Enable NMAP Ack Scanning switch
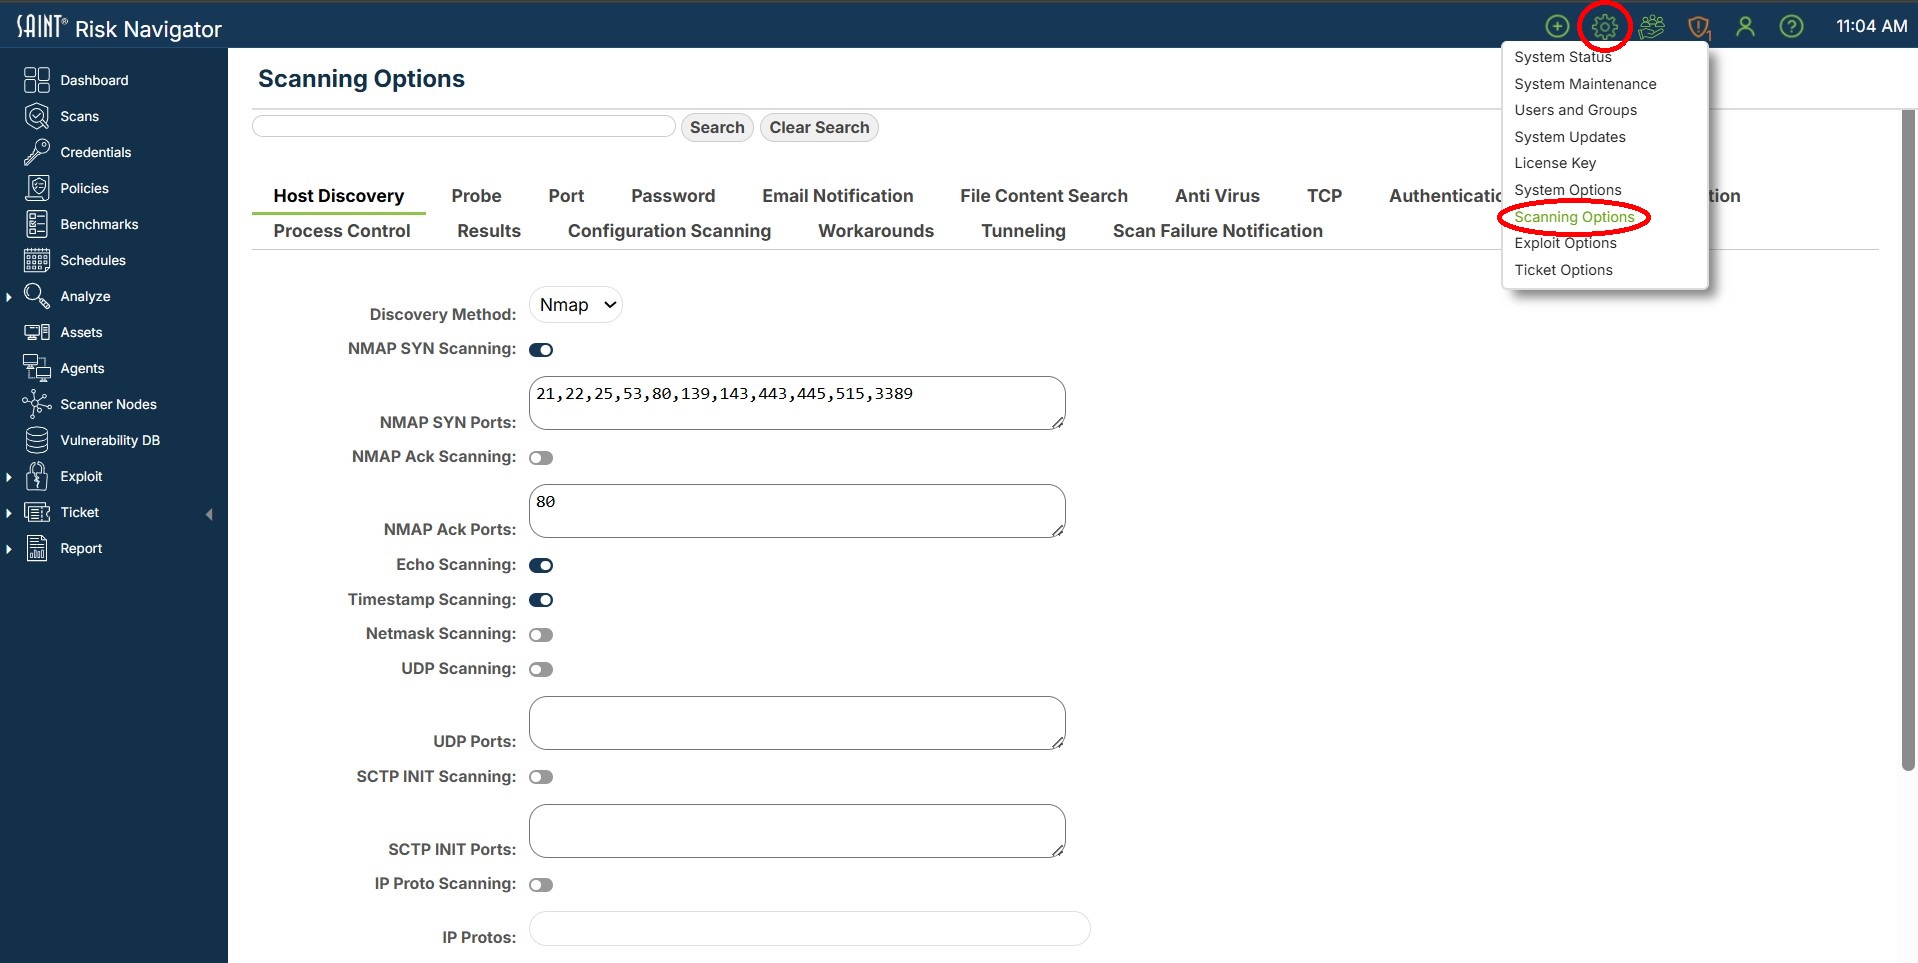Screen dimensions: 1918x963 click(541, 458)
